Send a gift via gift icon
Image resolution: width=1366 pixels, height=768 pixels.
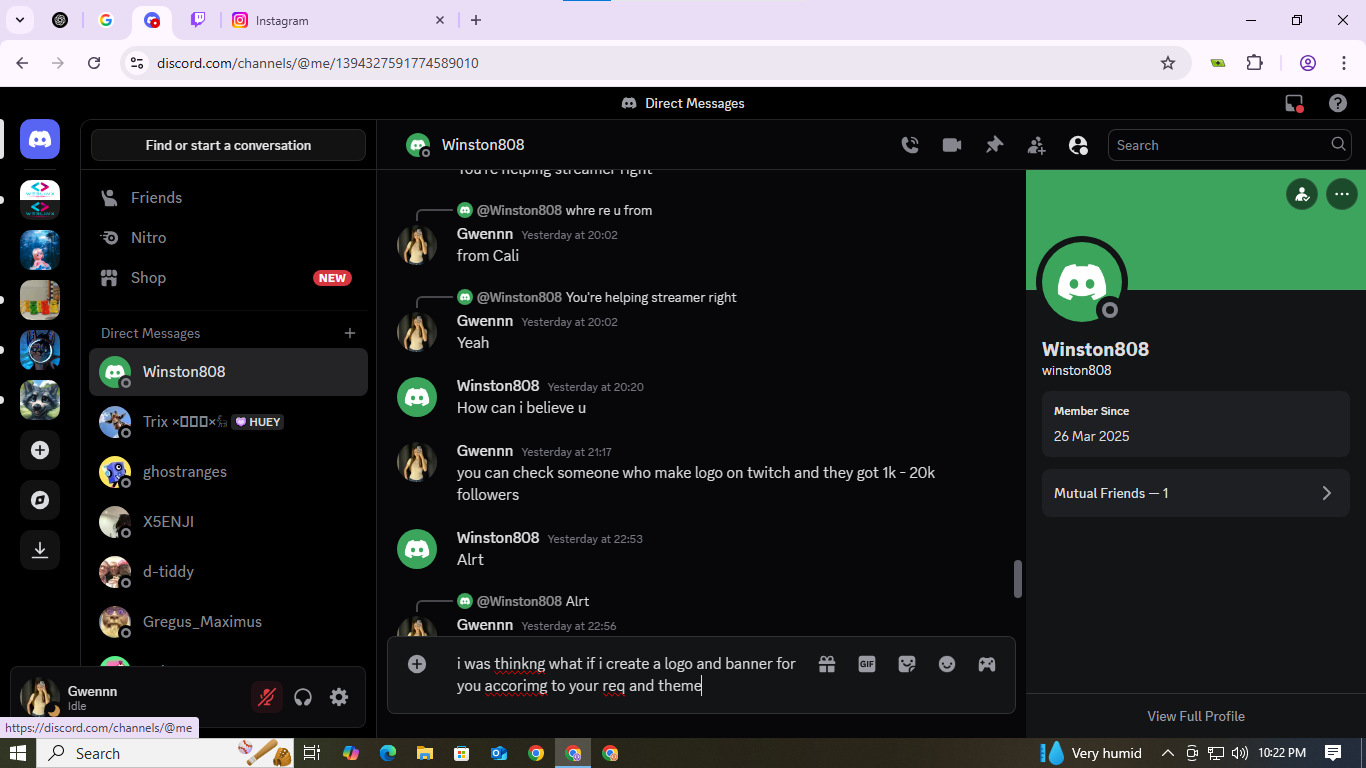826,664
